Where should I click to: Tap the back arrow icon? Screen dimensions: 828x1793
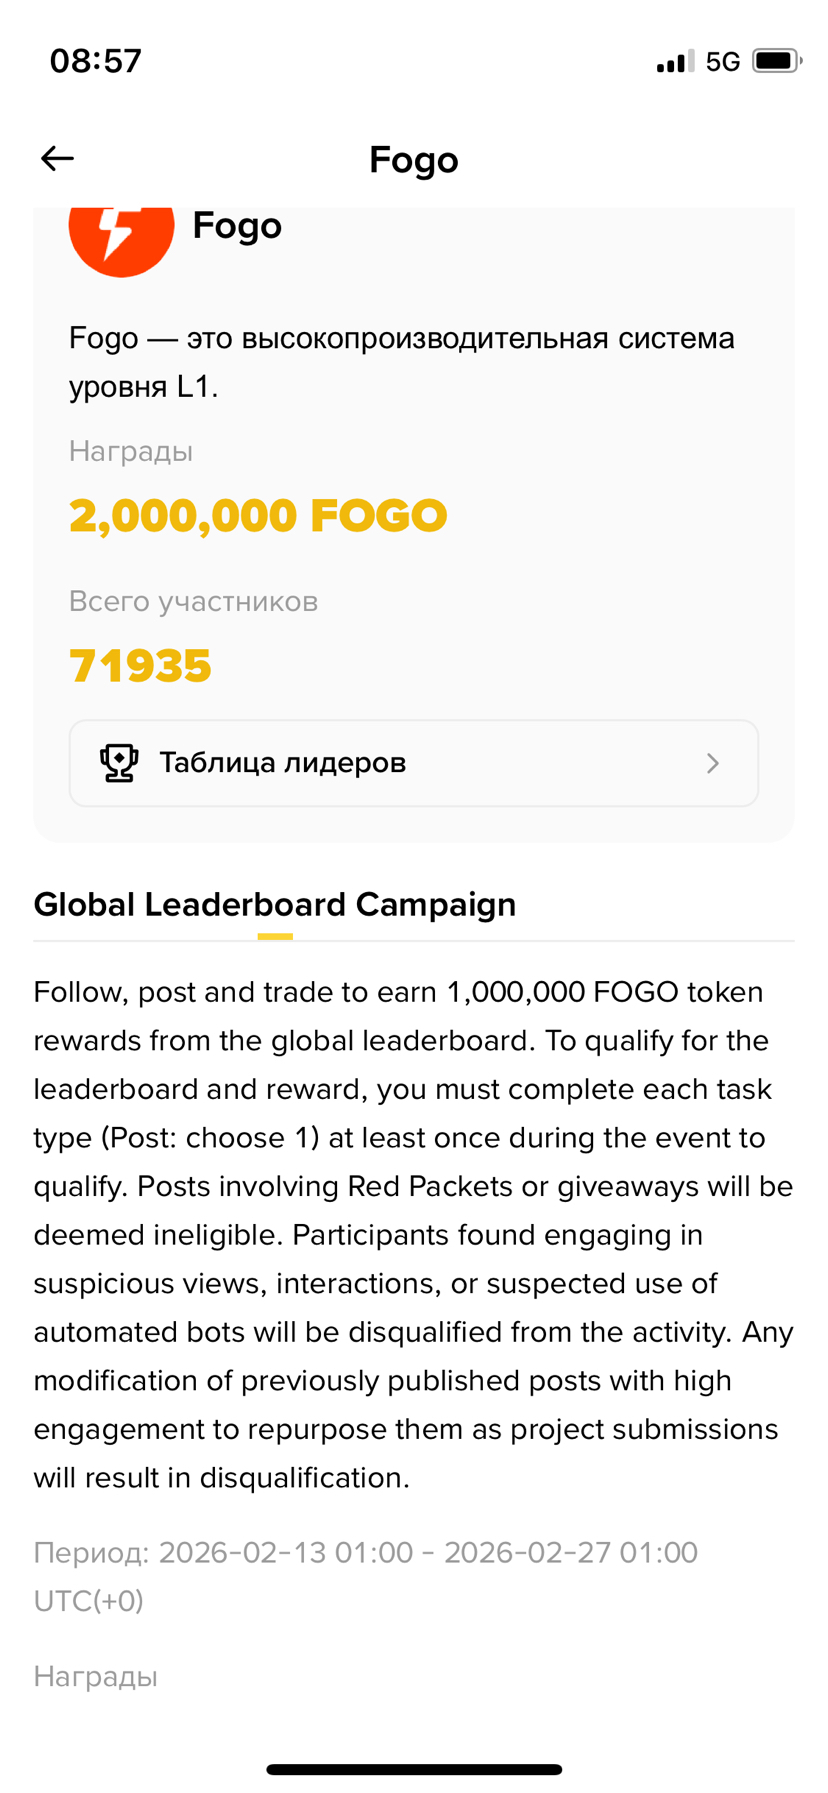(x=57, y=158)
